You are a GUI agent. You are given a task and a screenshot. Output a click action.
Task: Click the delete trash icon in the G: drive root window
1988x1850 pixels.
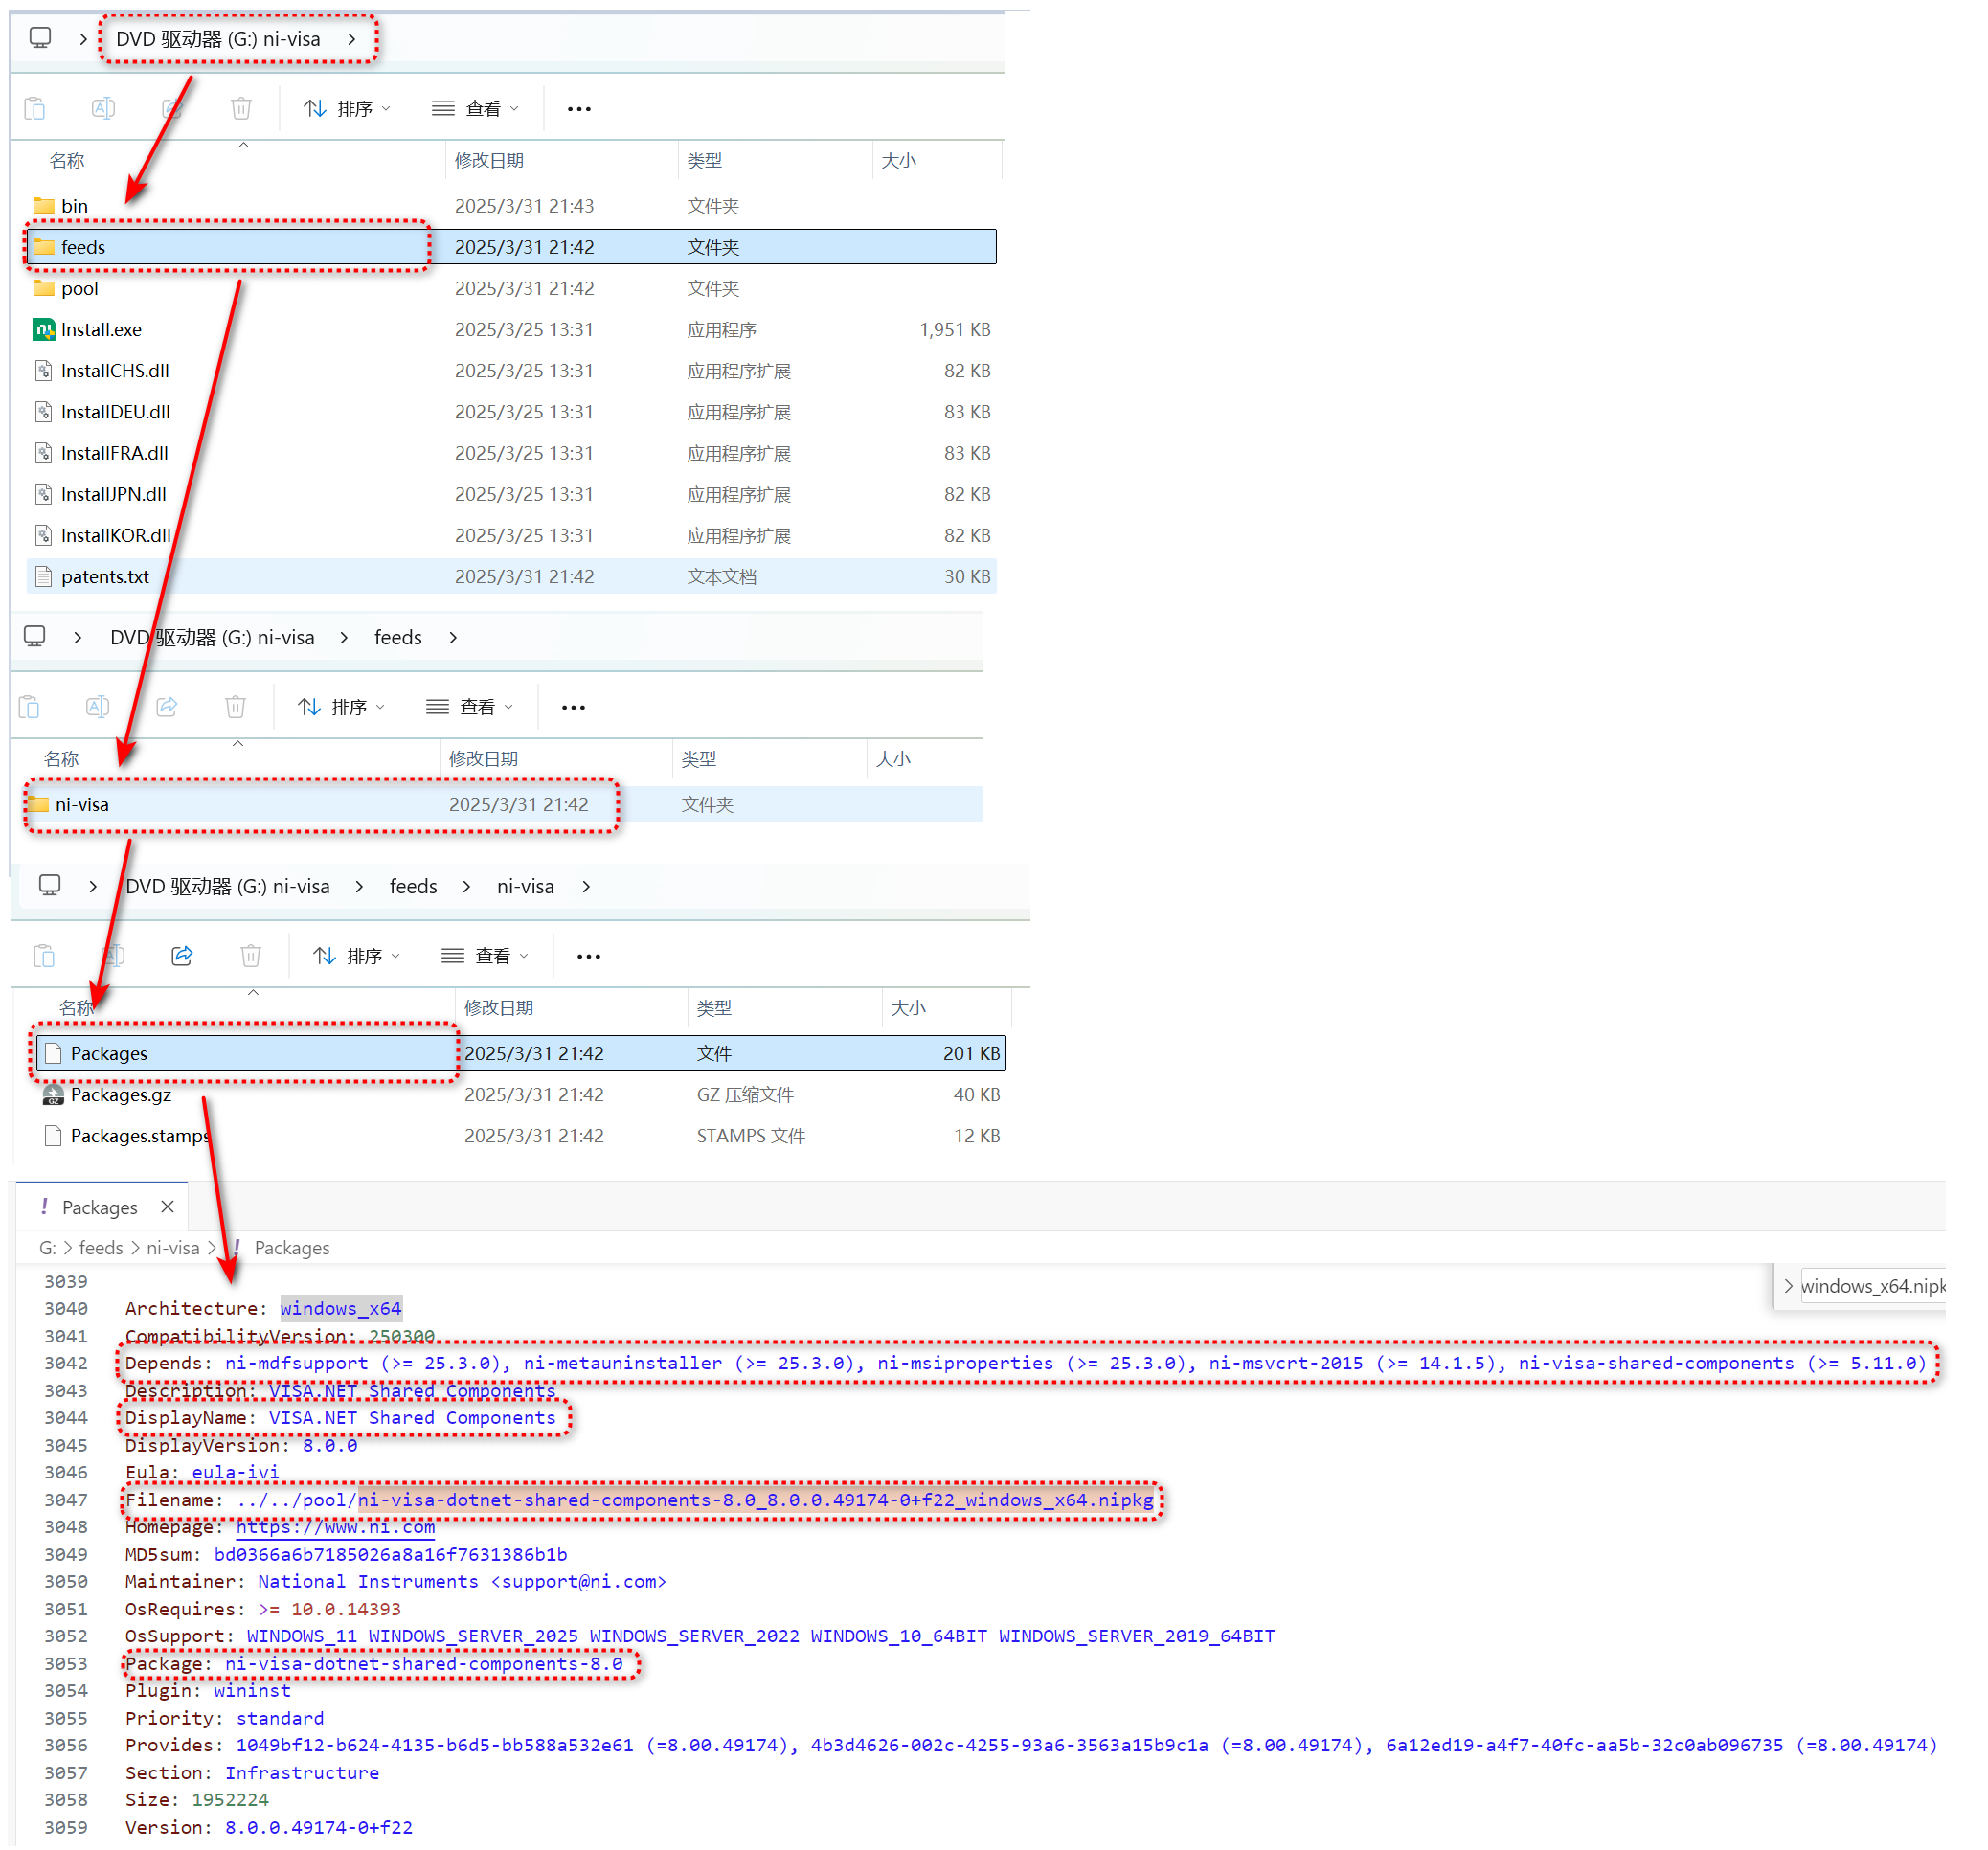click(241, 108)
